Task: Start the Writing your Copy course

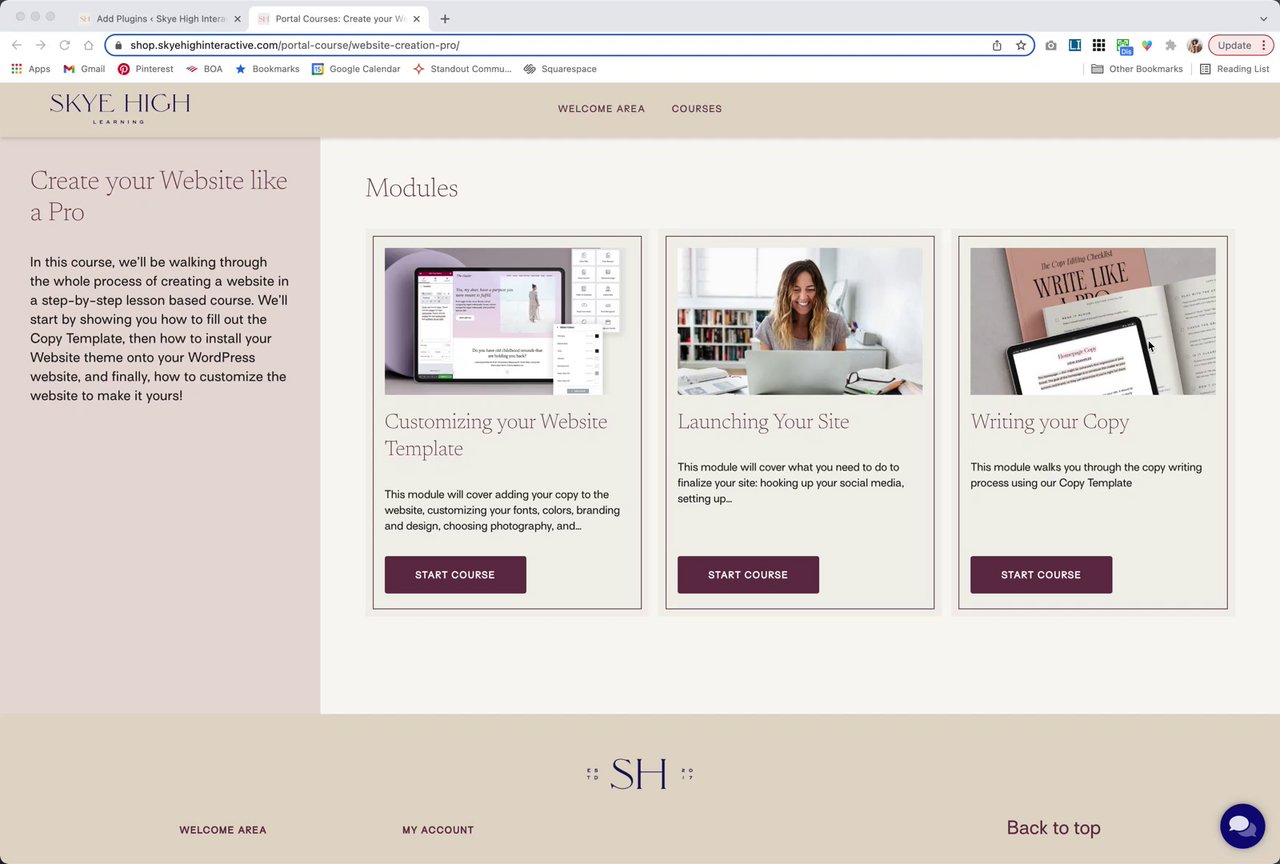Action: [1041, 575]
